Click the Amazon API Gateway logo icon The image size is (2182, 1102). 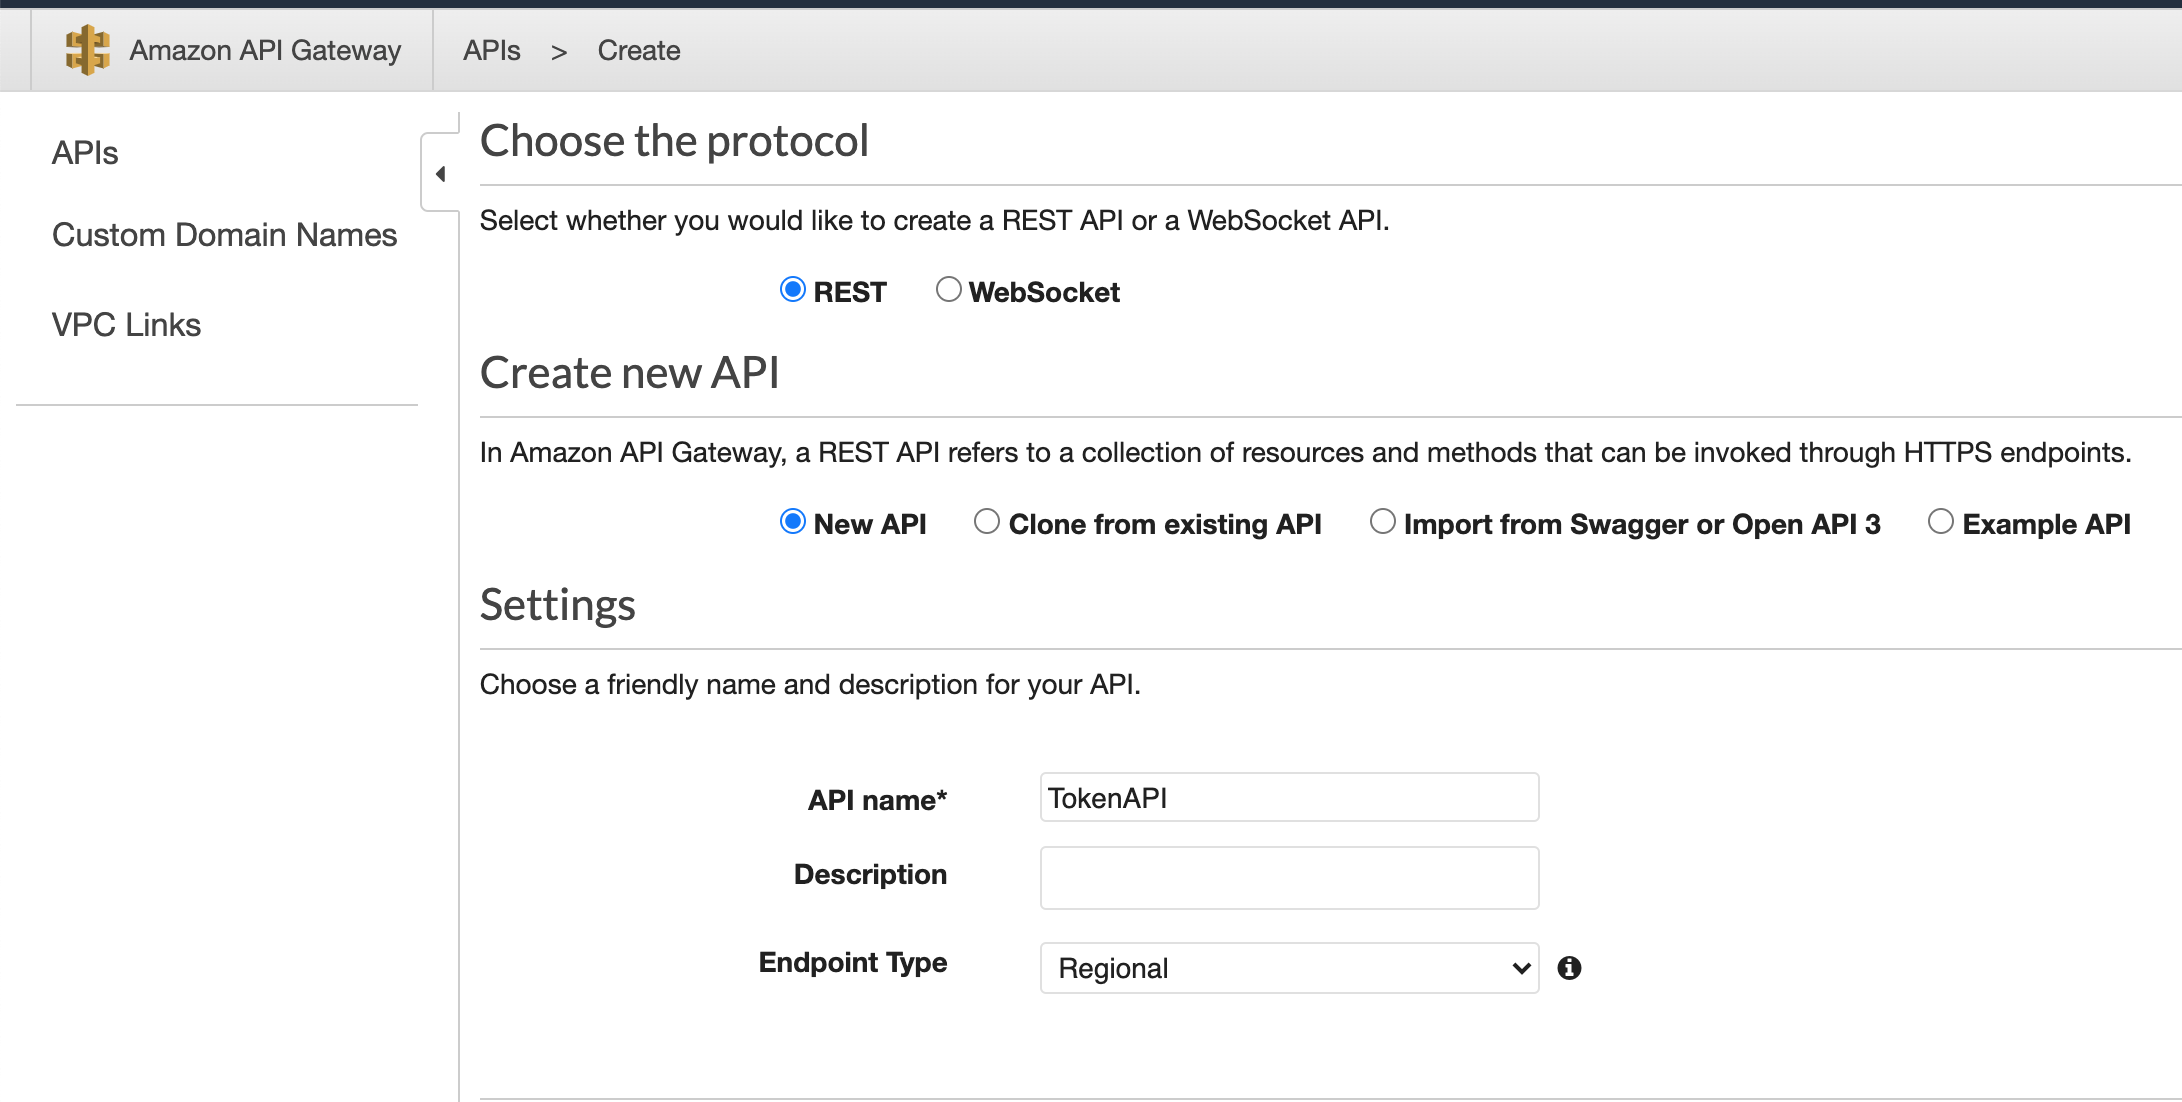point(88,49)
